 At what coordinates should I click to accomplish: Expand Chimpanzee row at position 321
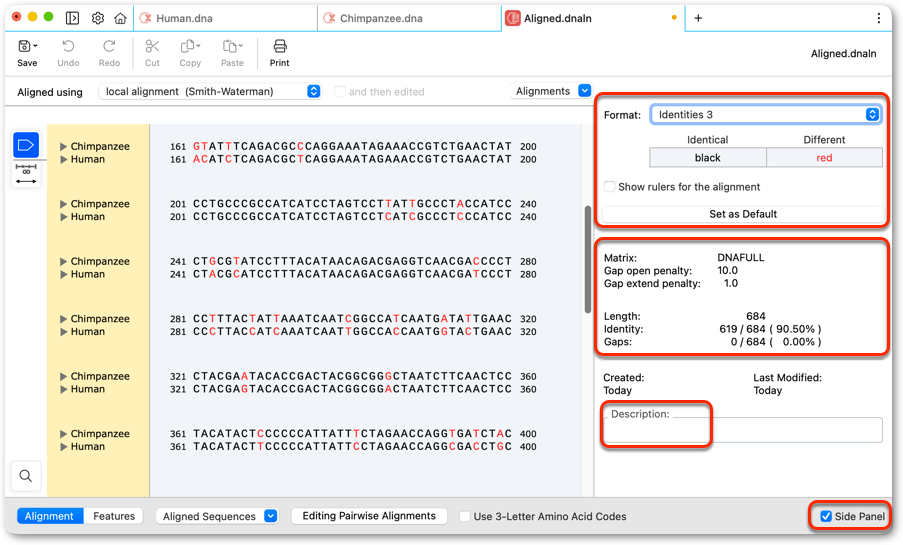click(x=63, y=376)
